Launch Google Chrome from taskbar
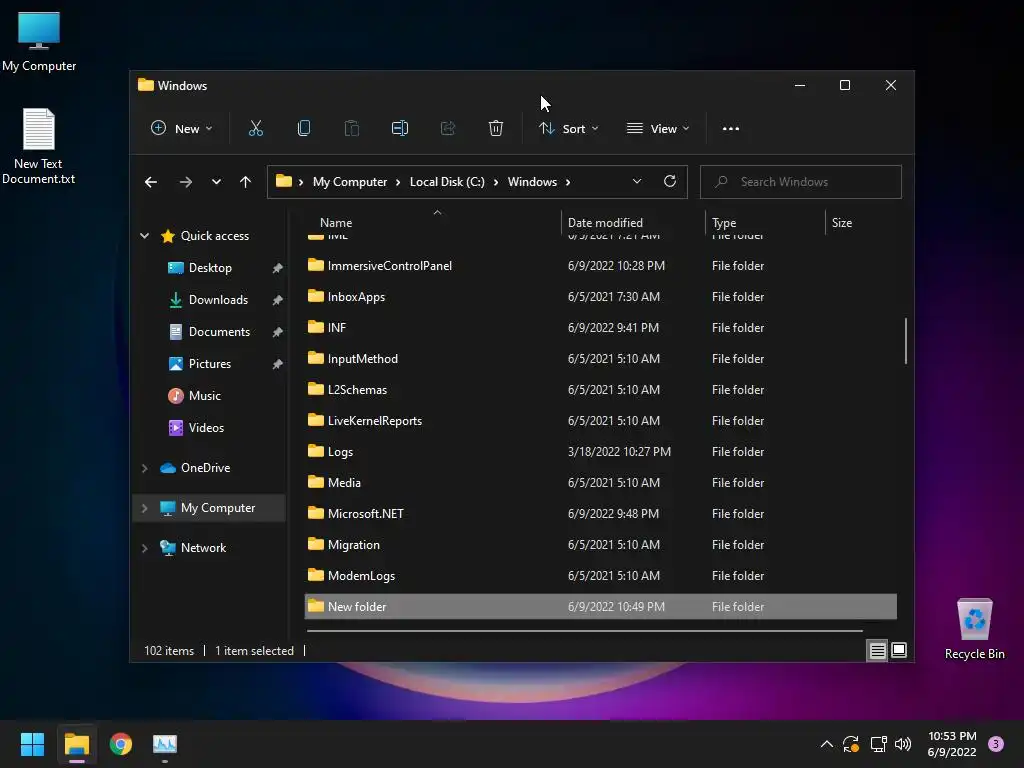Screen dimensions: 1024x768 [121, 744]
